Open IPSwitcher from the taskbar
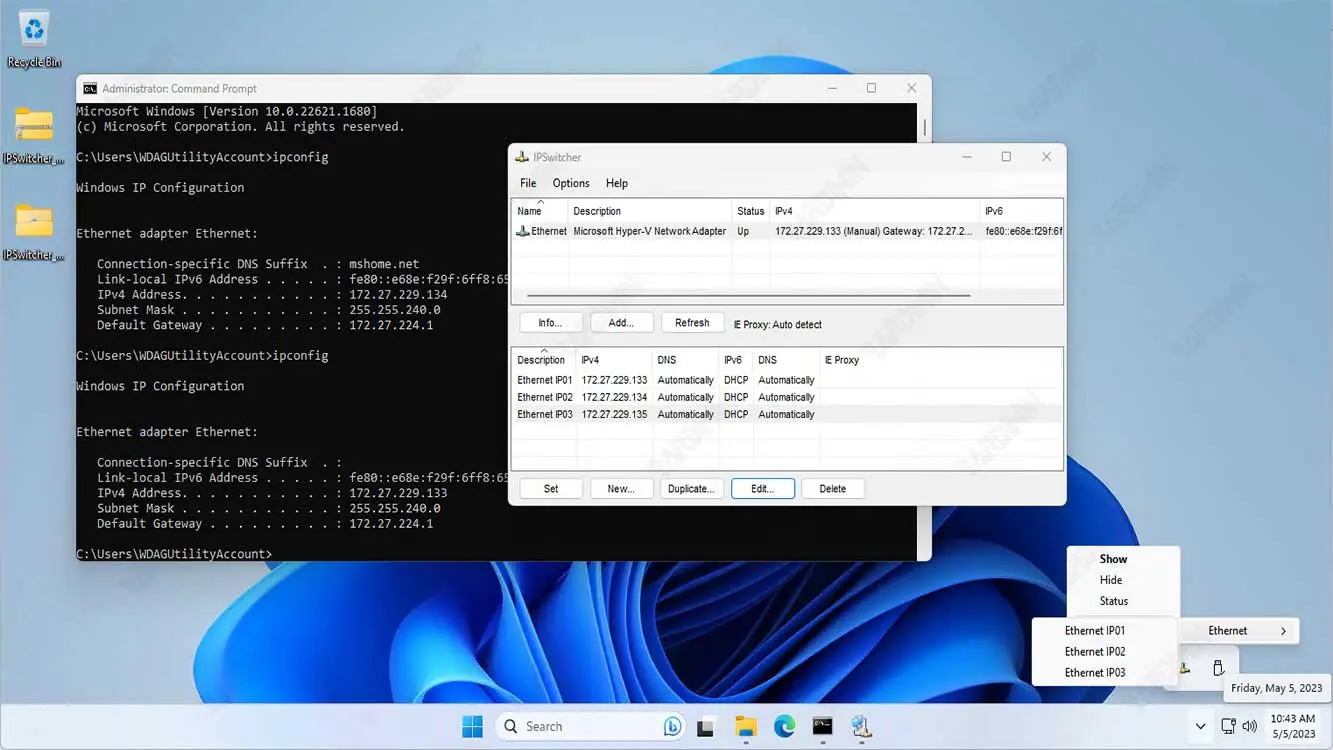The width and height of the screenshot is (1333, 750). 861,726
